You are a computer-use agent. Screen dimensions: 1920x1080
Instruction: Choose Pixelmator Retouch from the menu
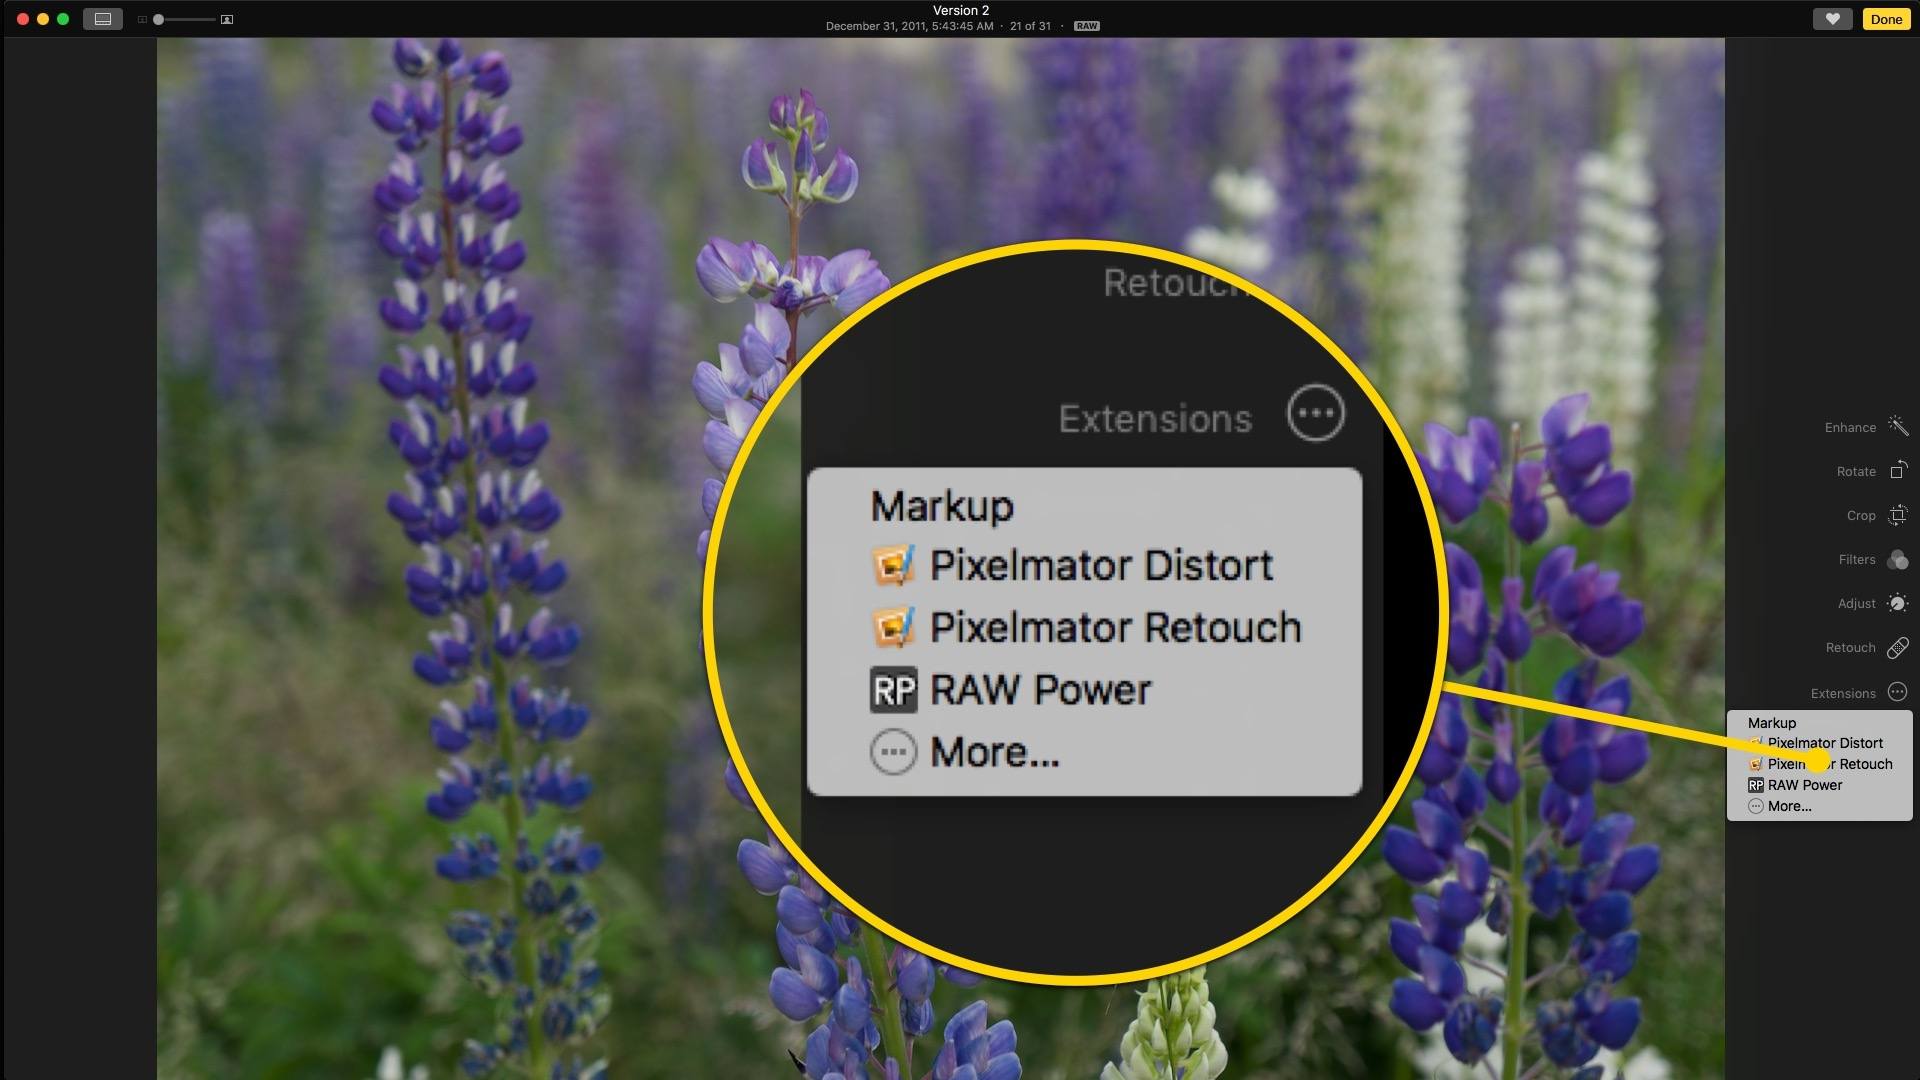[x=1819, y=764]
